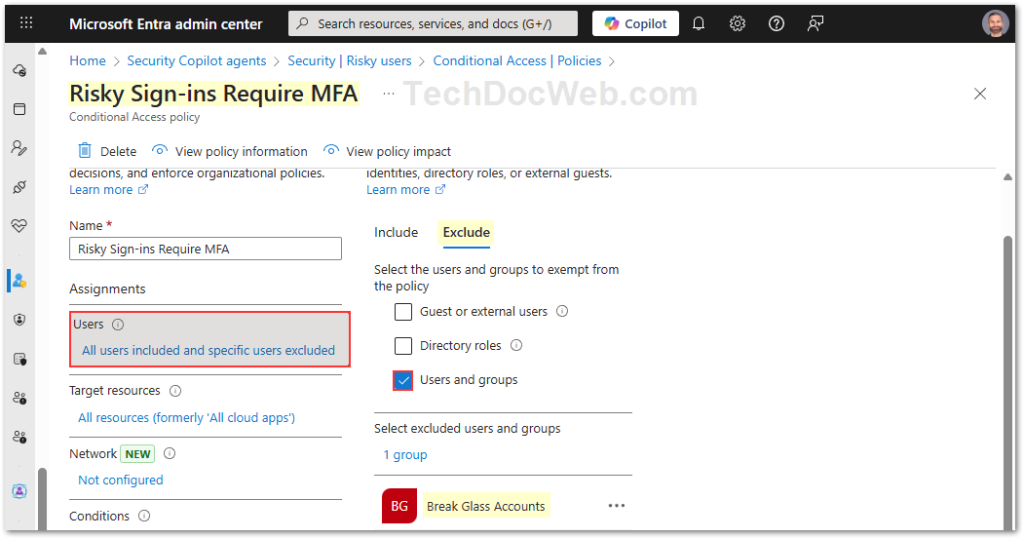1024x539 pixels.
Task: Check the Directory roles checkbox
Action: (x=403, y=346)
